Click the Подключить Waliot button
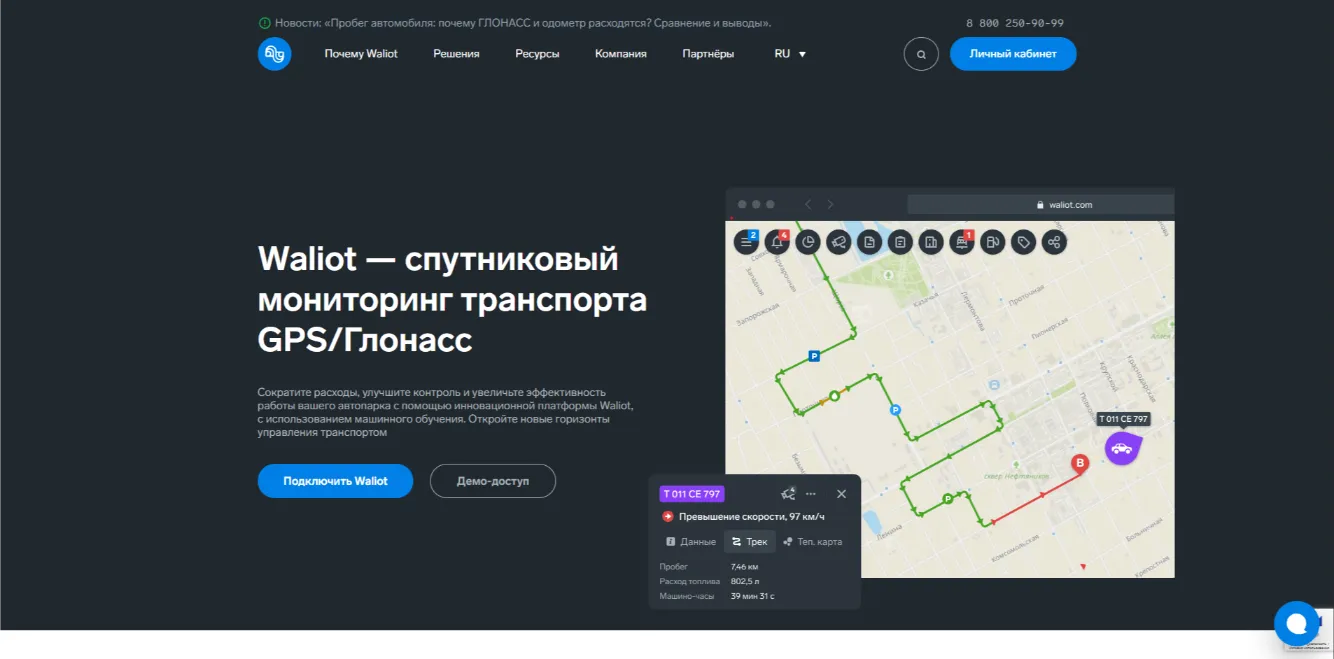The height and width of the screenshot is (659, 1334). [335, 481]
